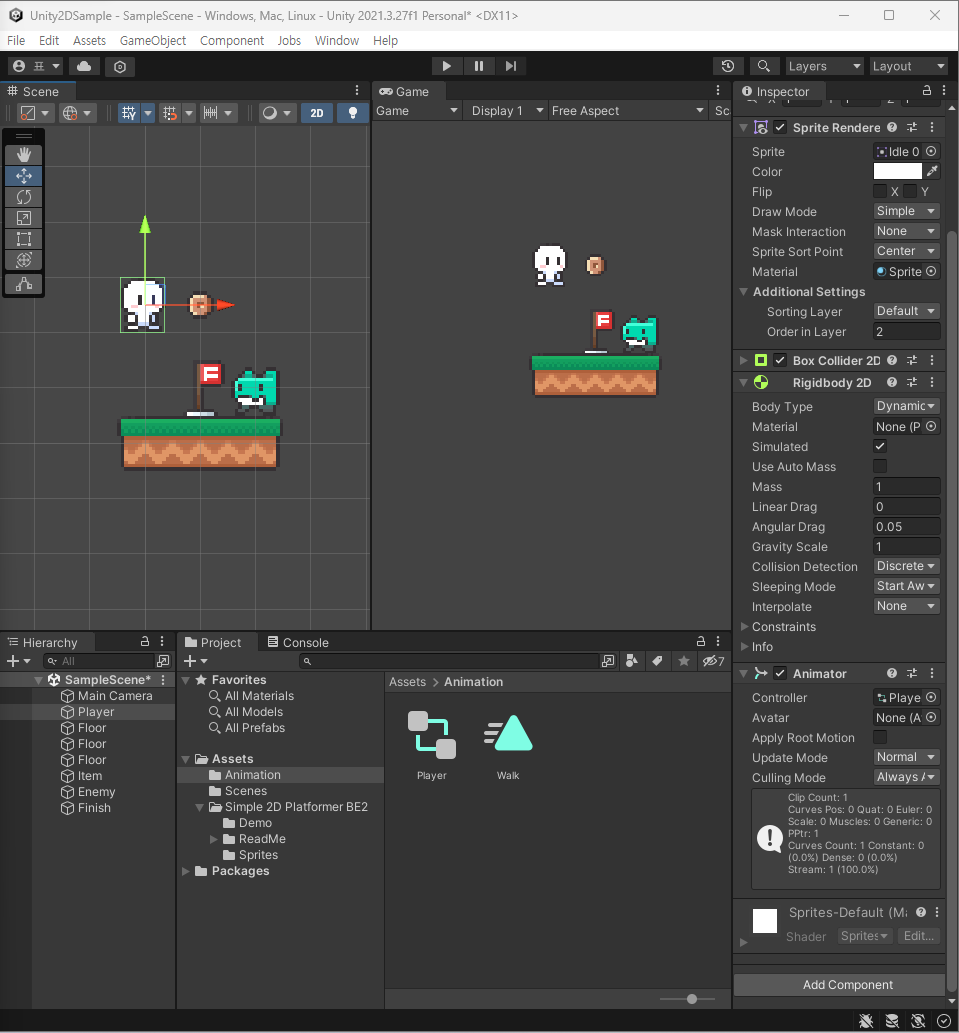Screen dimensions: 959x1033
Task: Uncheck the Simulated checkbox
Action: click(879, 446)
